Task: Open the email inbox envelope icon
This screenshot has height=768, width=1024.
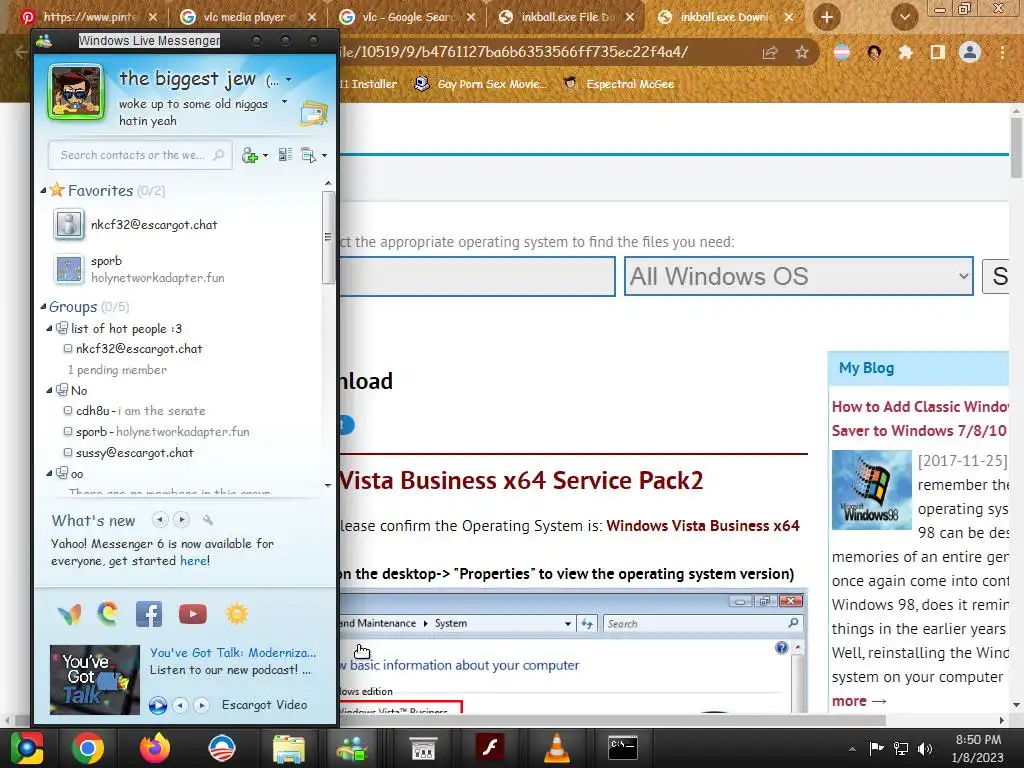Action: click(314, 114)
